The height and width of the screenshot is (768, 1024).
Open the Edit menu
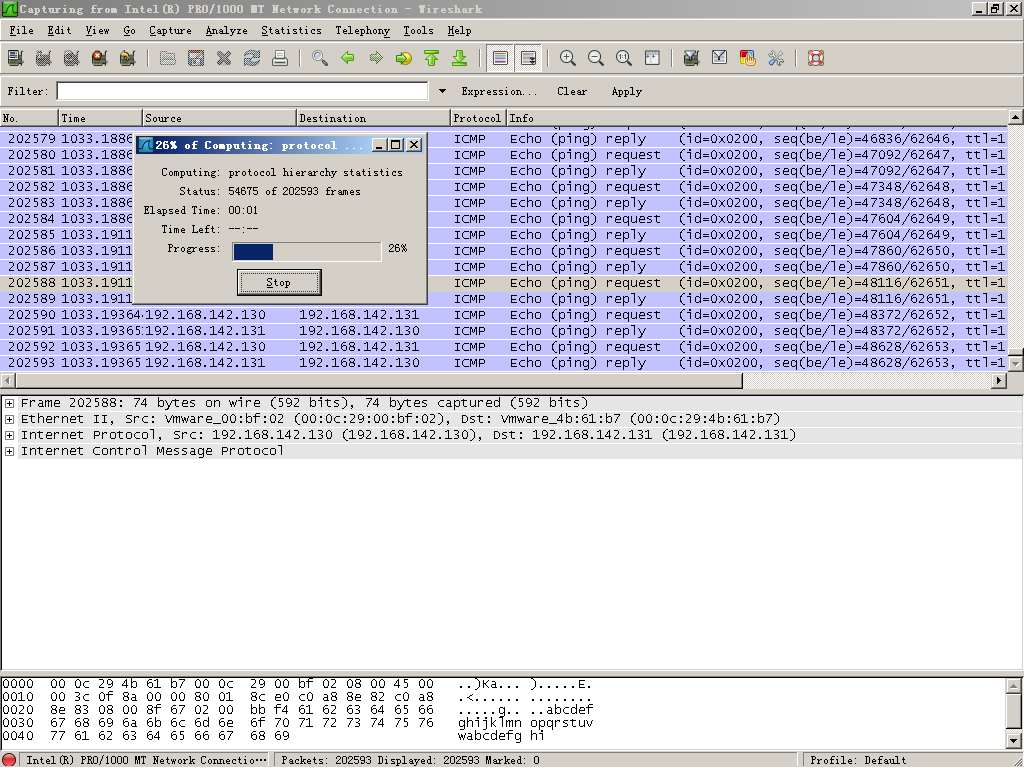point(59,30)
